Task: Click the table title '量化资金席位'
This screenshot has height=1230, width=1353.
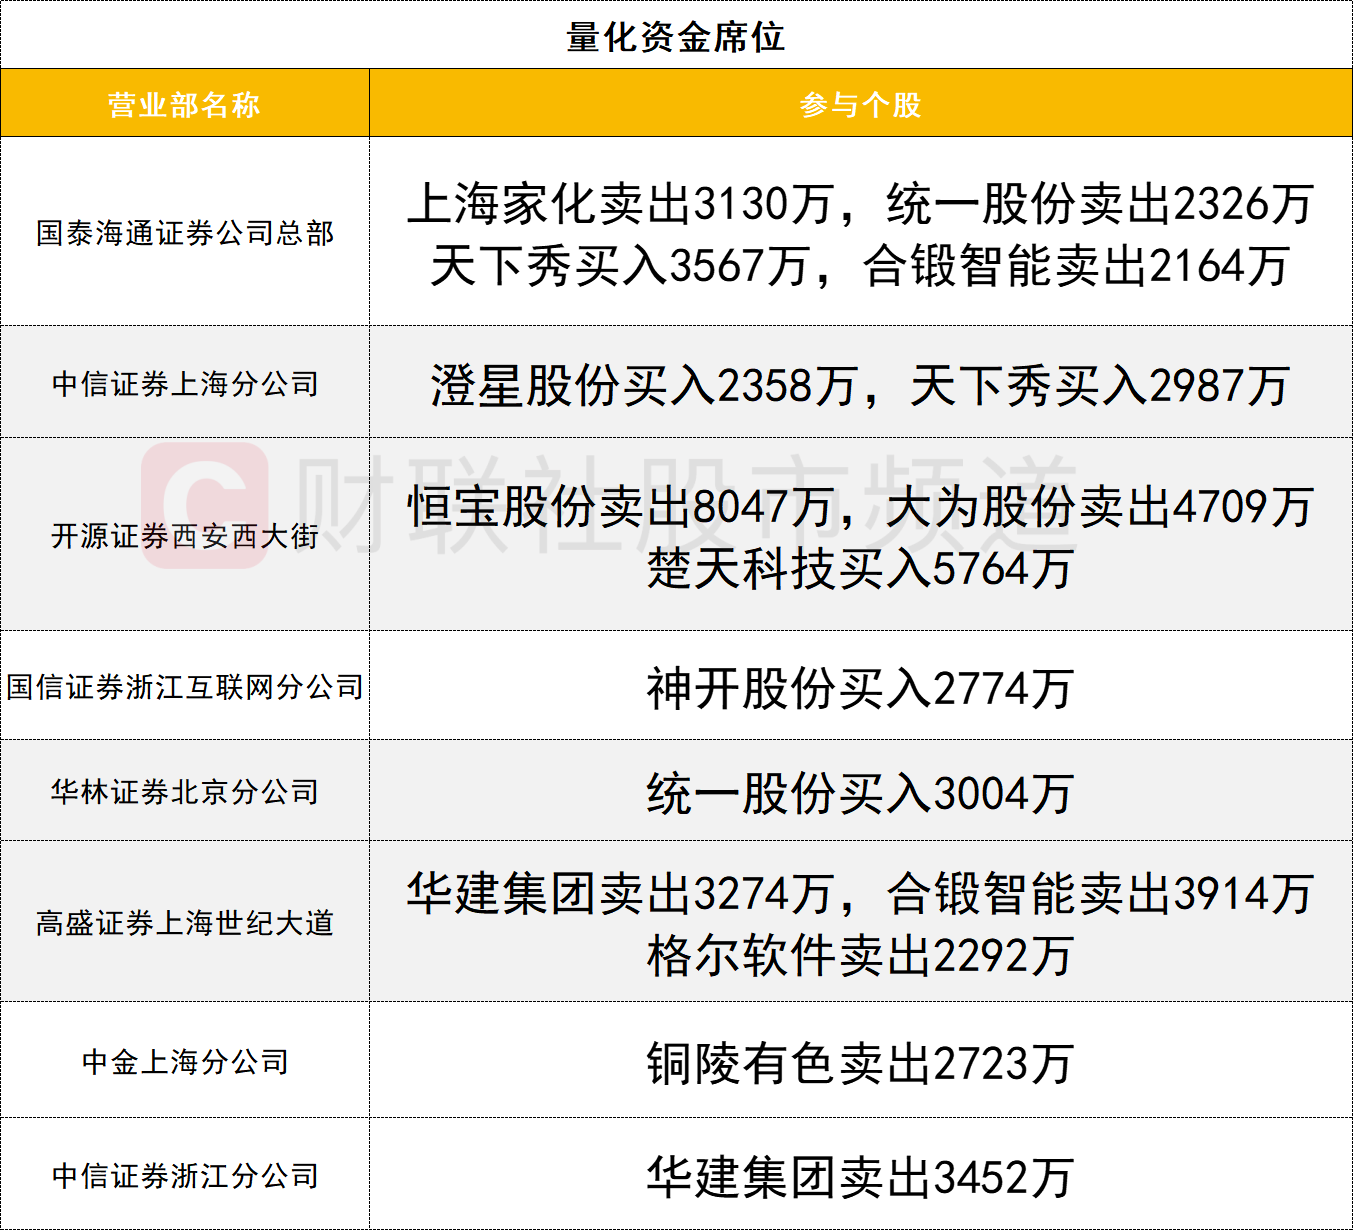Action: [676, 38]
